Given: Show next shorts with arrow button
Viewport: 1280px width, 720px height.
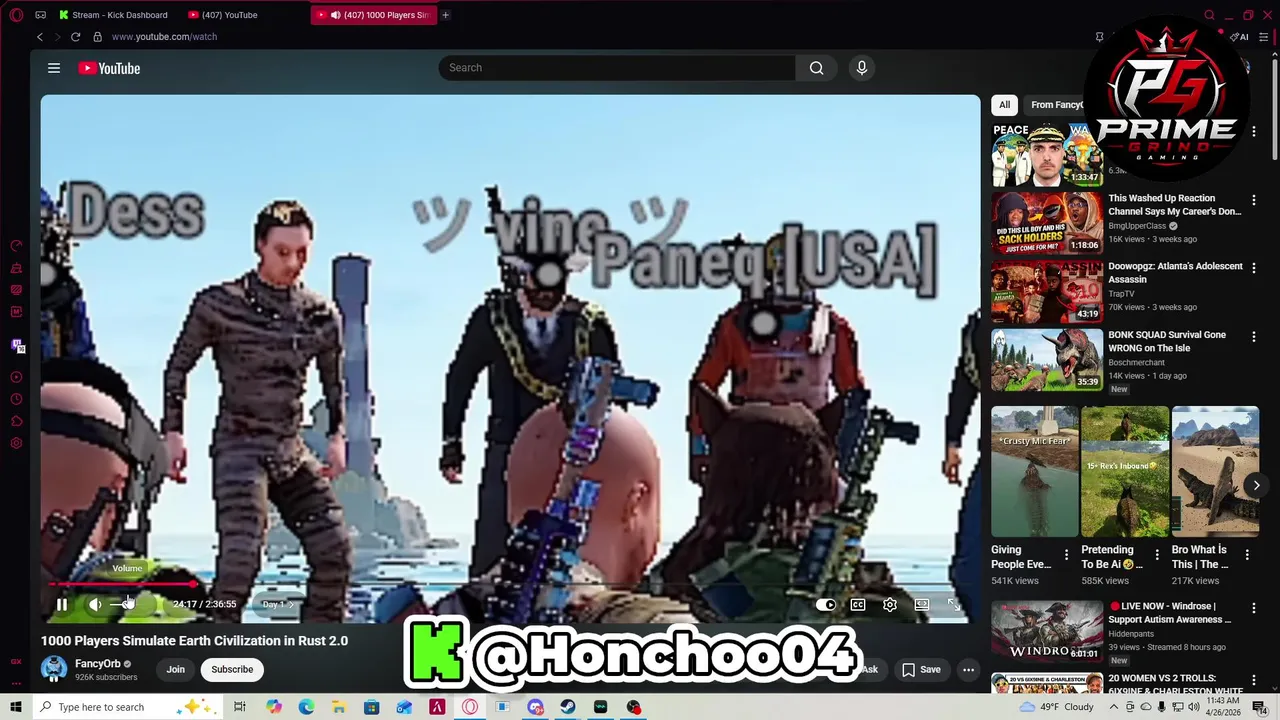Looking at the screenshot, I should (x=1256, y=485).
